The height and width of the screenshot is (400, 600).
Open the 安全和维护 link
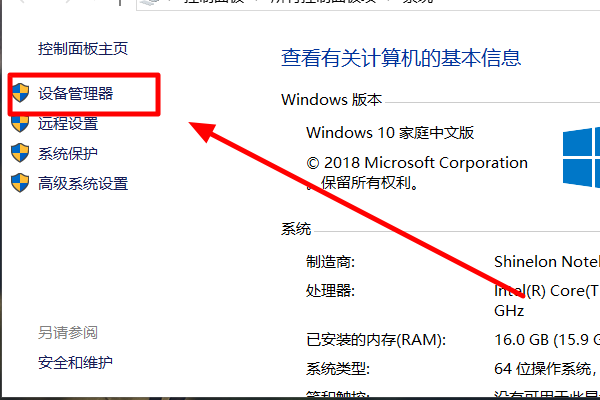(75, 362)
